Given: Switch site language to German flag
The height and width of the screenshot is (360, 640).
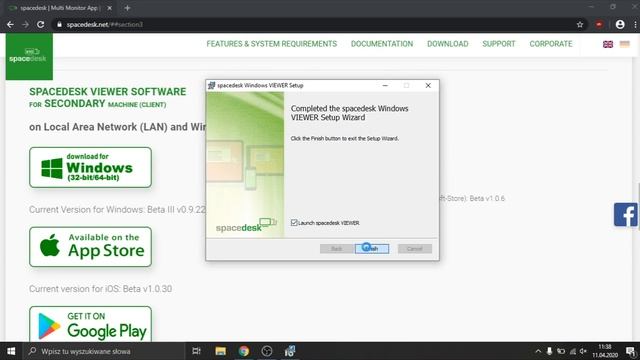Looking at the screenshot, I should pos(624,44).
